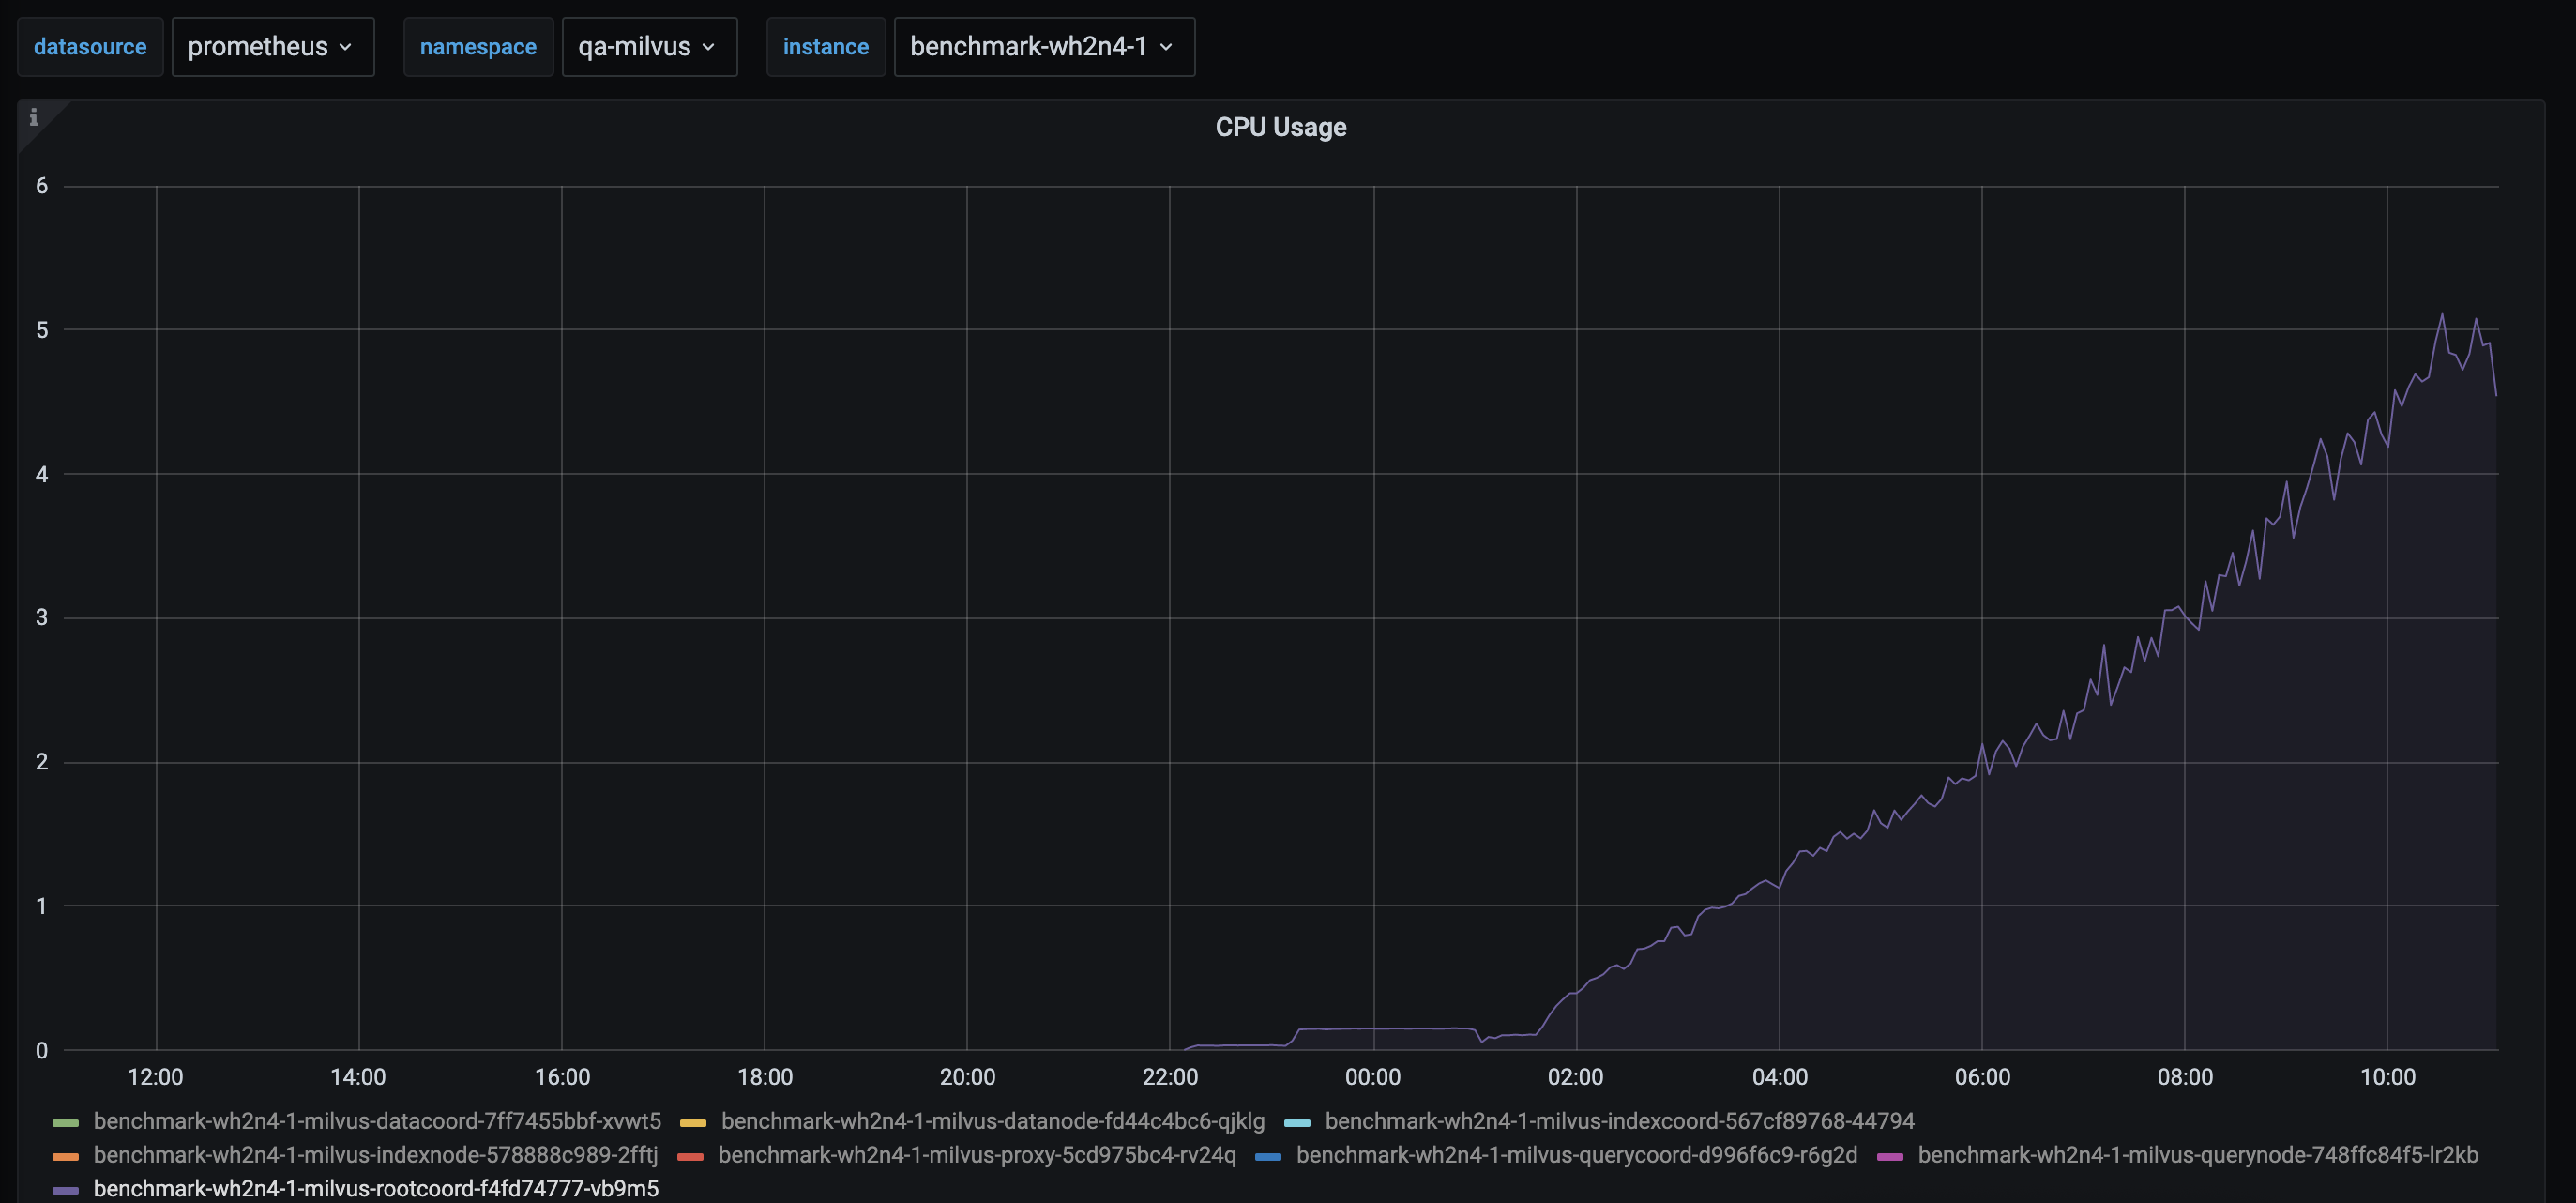
Task: Open the CPU Usage panel title menu
Action: (1281, 127)
